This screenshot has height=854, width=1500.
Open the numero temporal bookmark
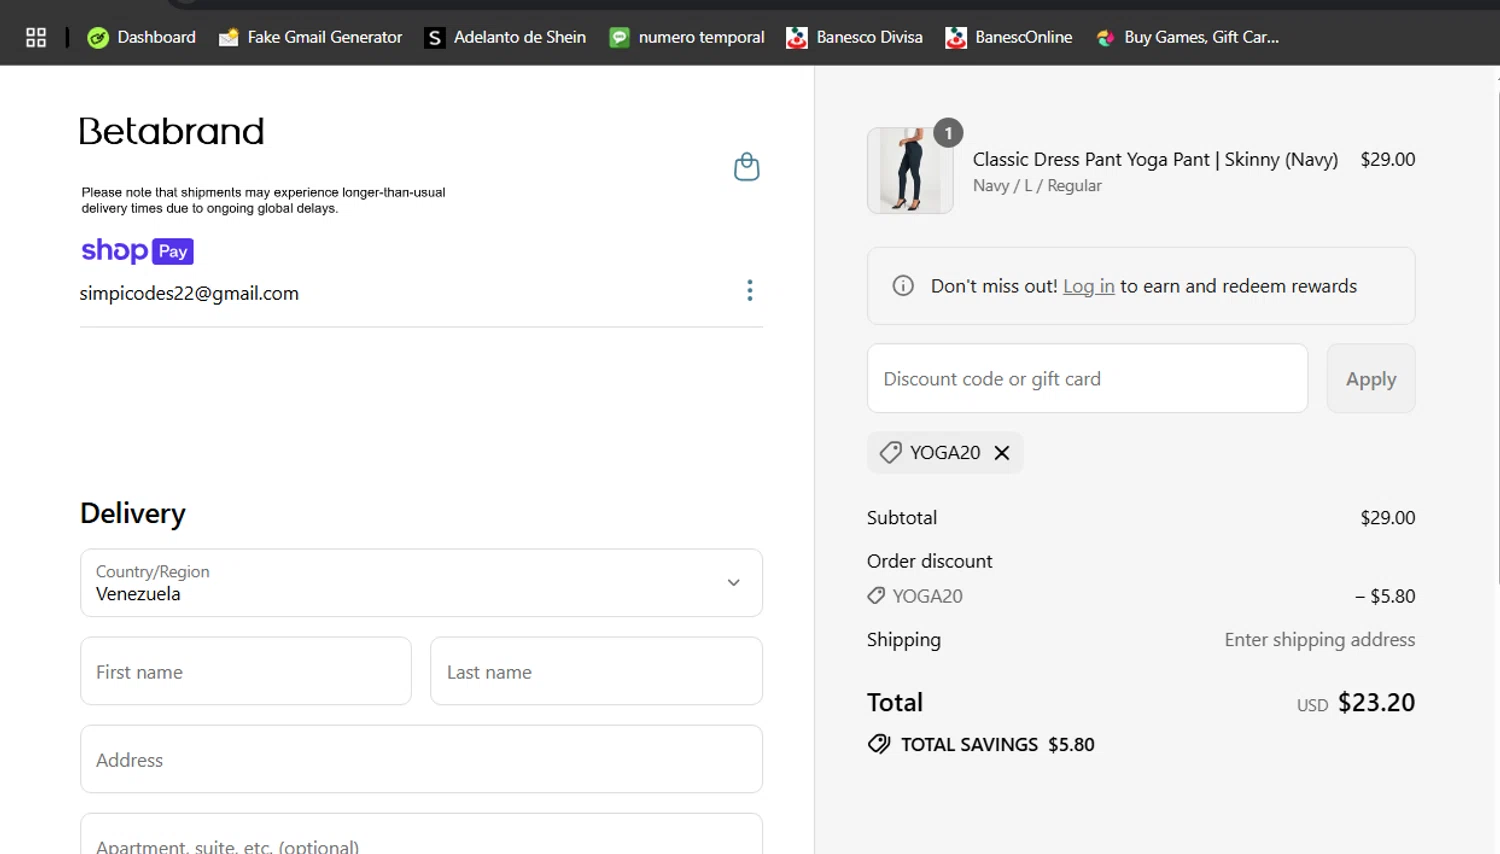[687, 37]
